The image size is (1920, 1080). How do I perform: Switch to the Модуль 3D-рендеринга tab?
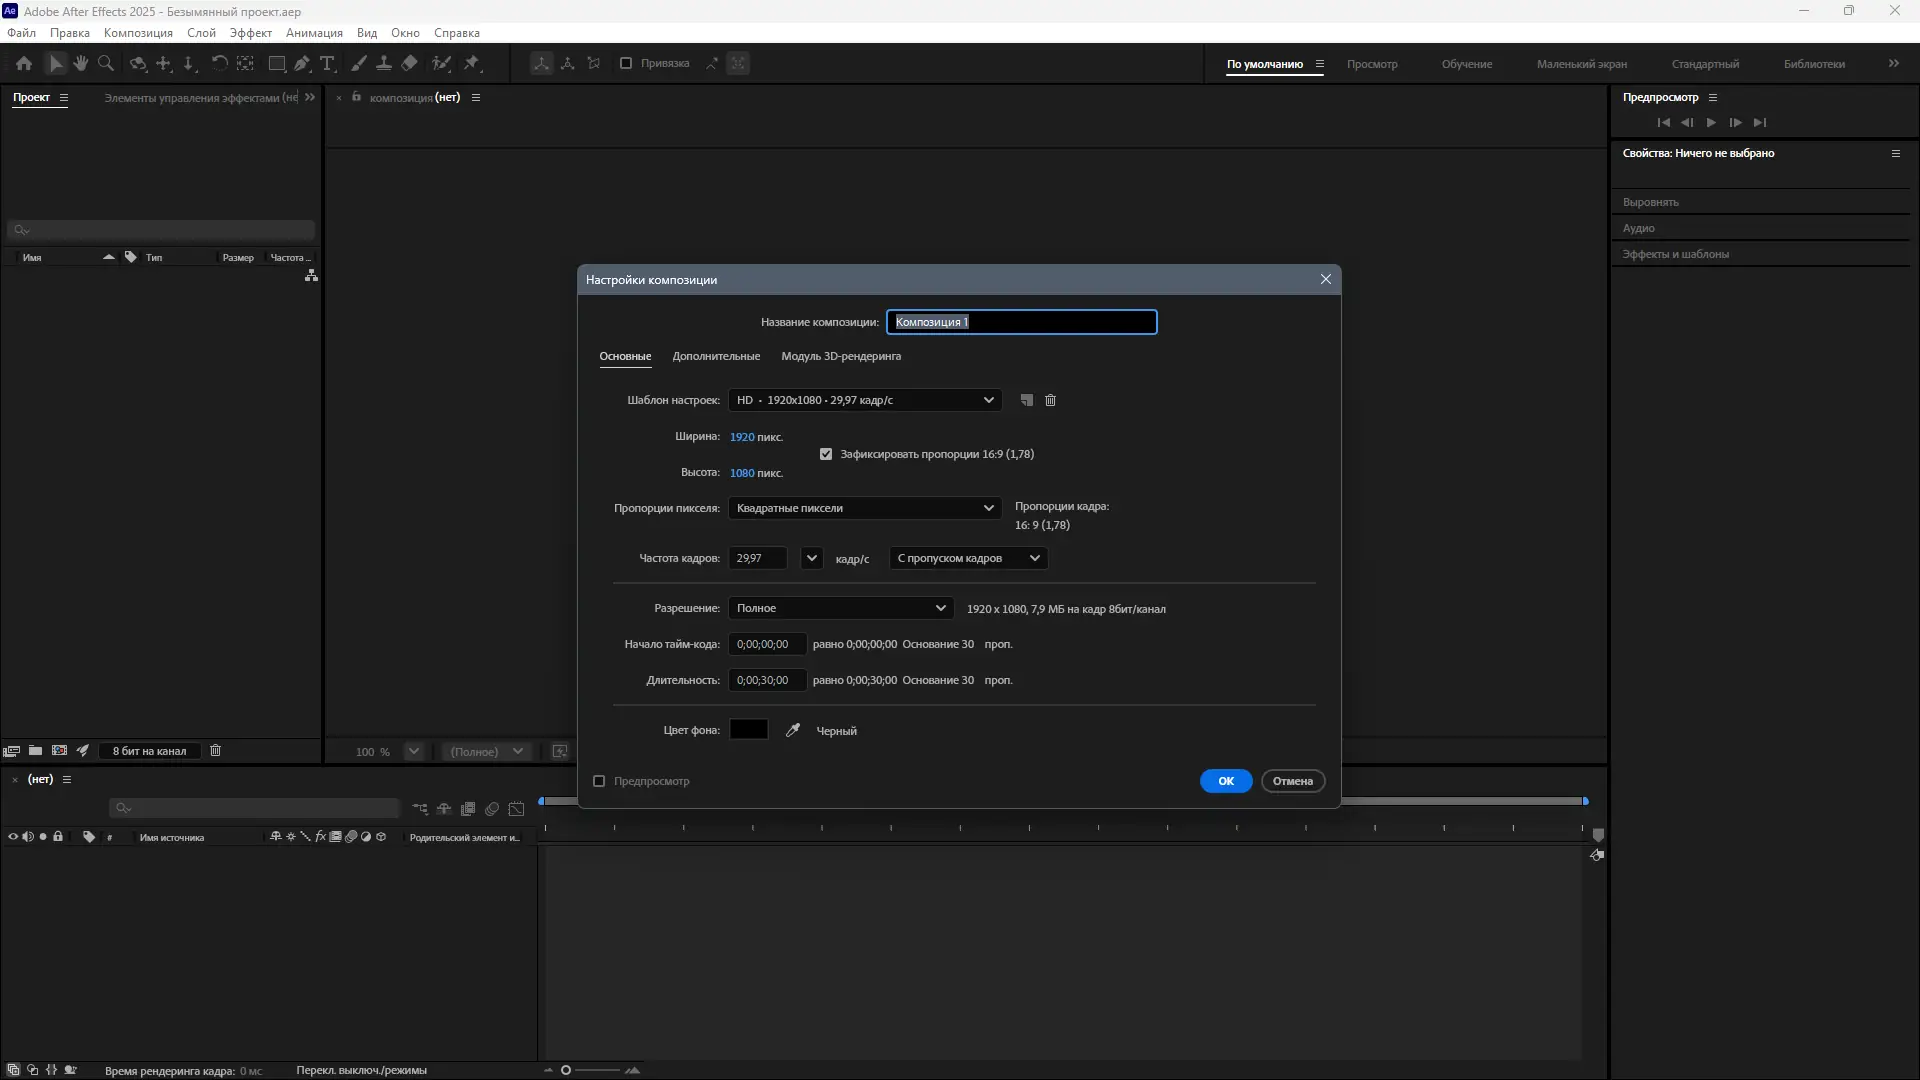click(x=841, y=356)
